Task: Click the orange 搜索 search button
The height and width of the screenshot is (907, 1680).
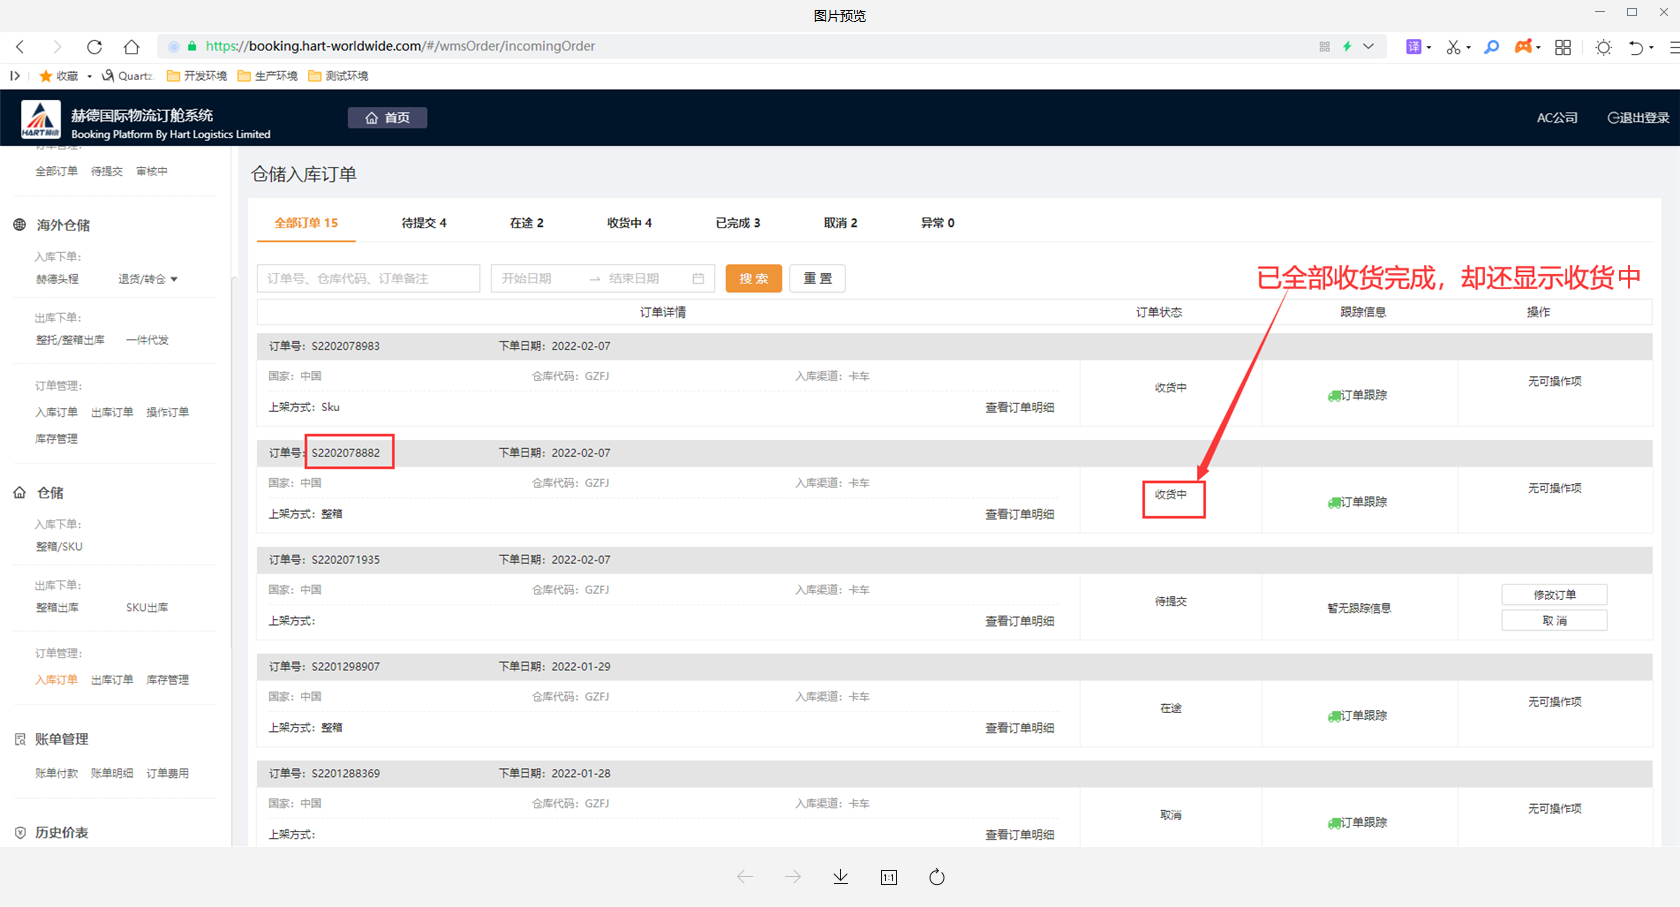Action: (753, 279)
